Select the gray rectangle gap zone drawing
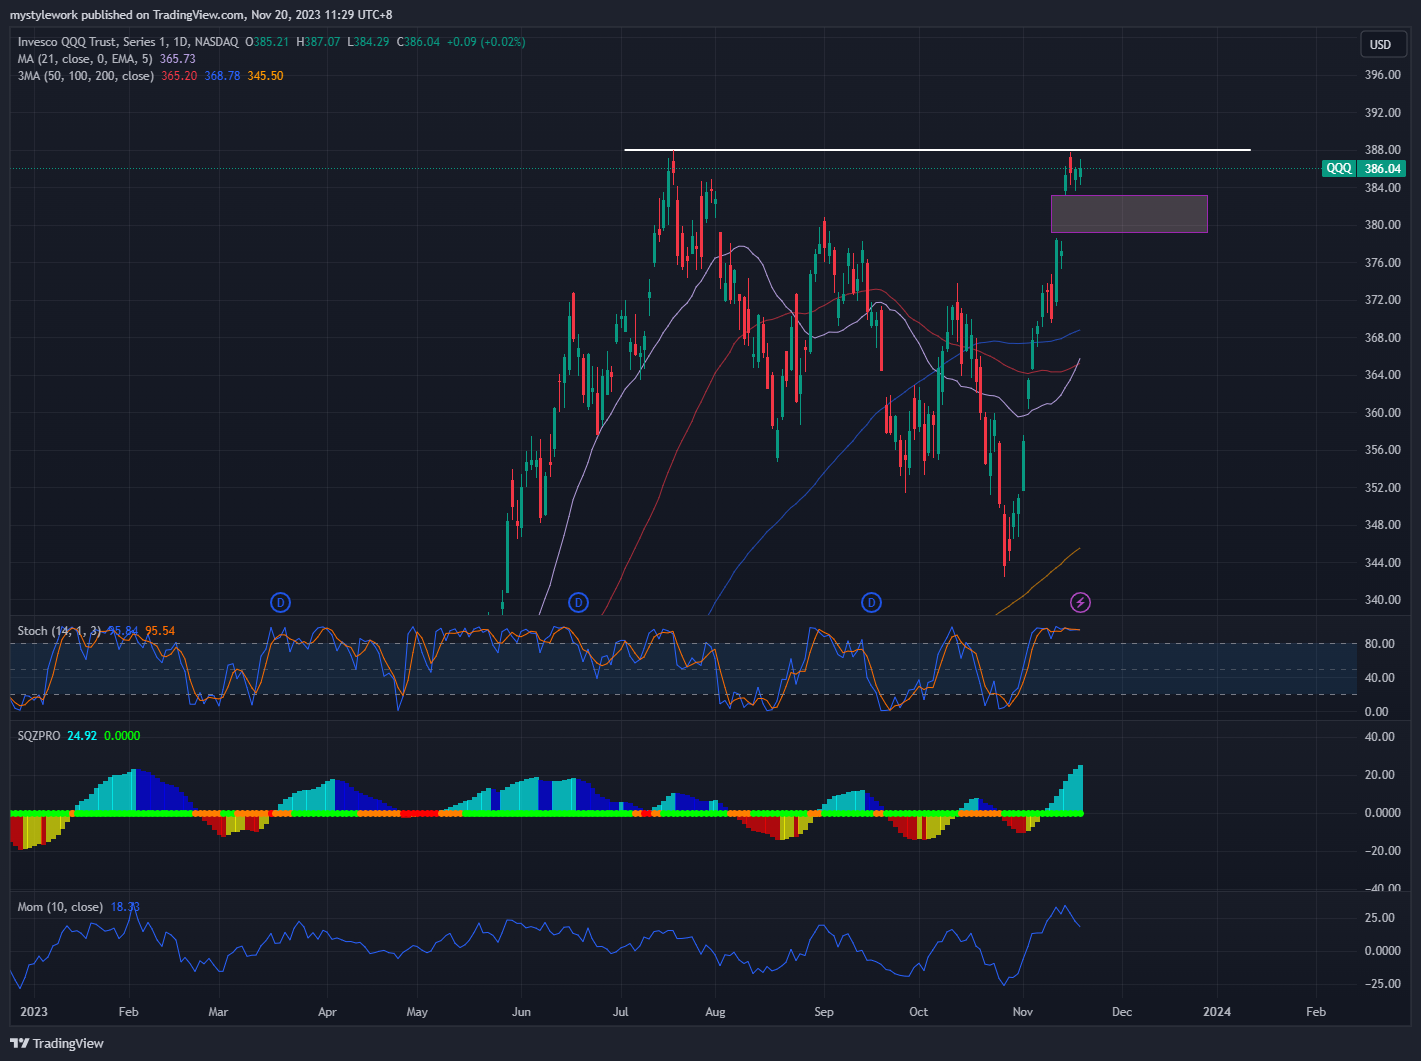This screenshot has height=1061, width=1421. (x=1129, y=214)
